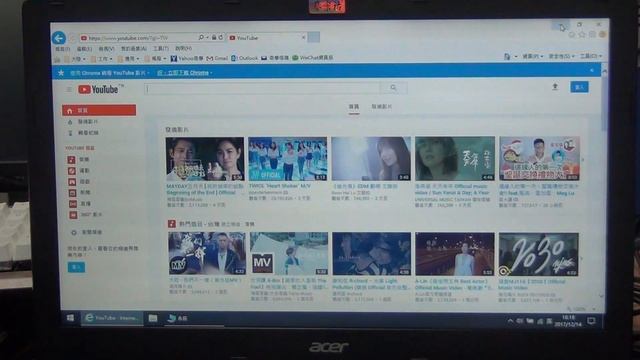This screenshot has width=640, height=360.
Task: Open the File Explorer taskbar icon
Action: pos(153,318)
